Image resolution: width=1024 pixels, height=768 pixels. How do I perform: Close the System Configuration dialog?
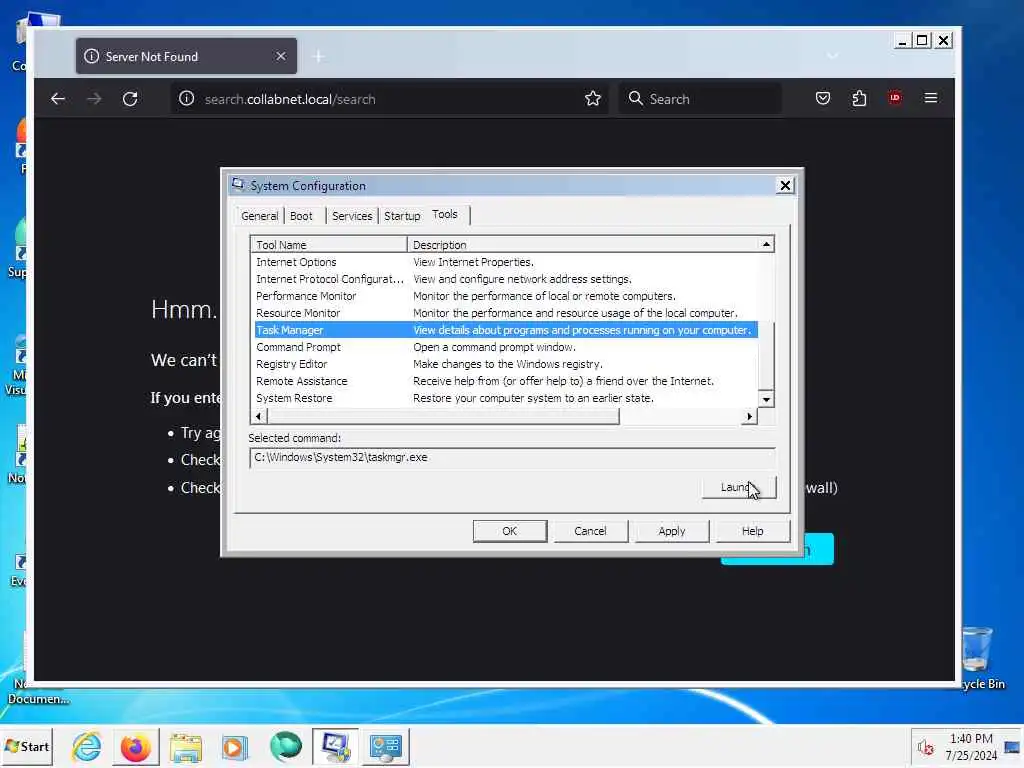coord(785,185)
